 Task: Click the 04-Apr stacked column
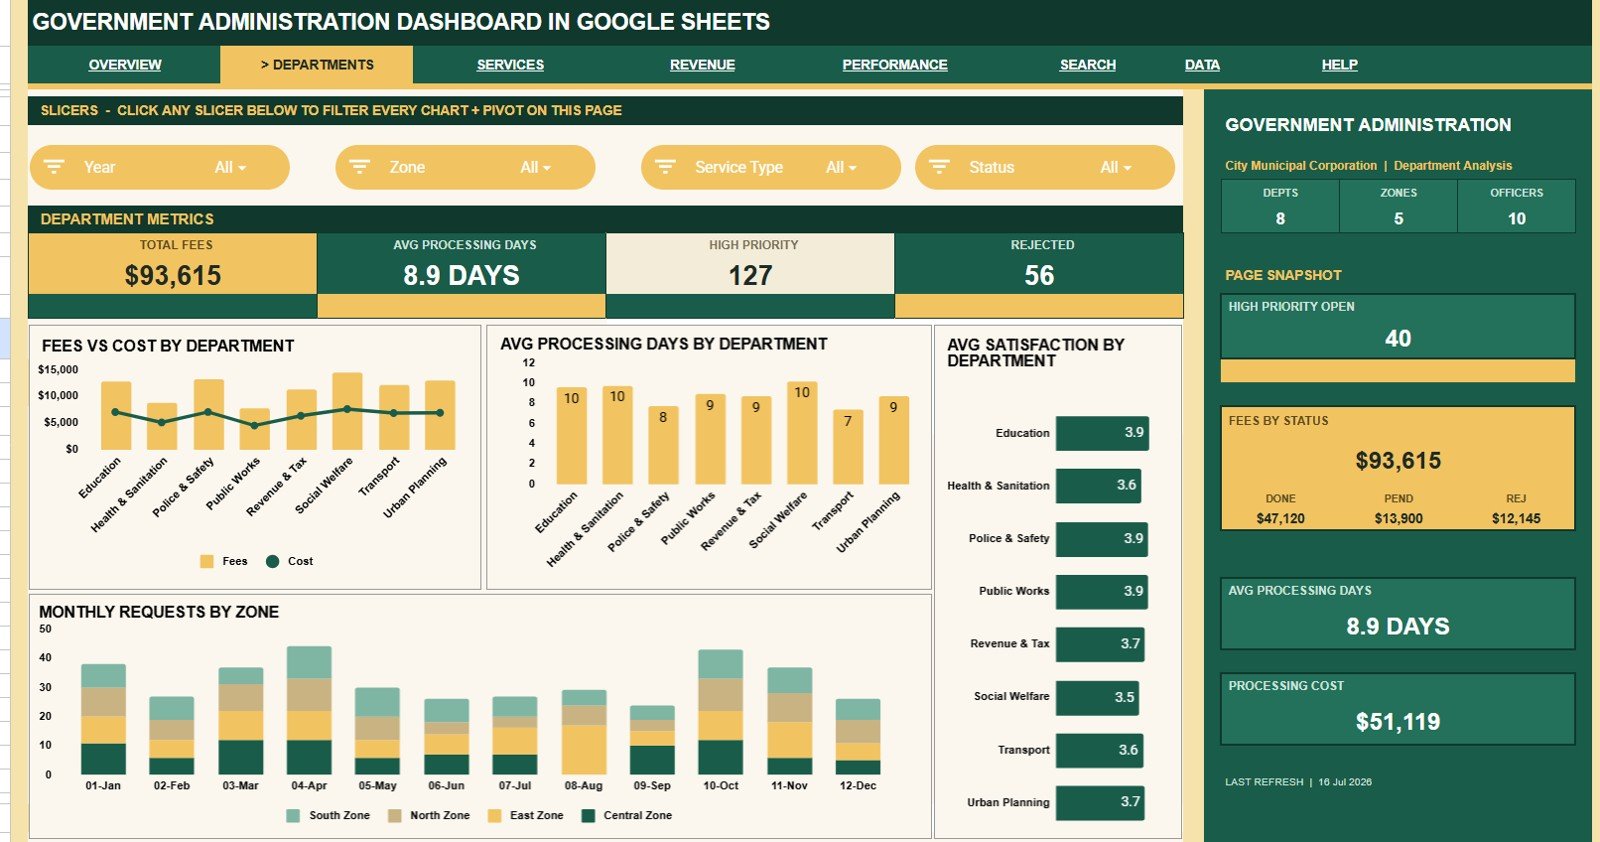pos(309,710)
